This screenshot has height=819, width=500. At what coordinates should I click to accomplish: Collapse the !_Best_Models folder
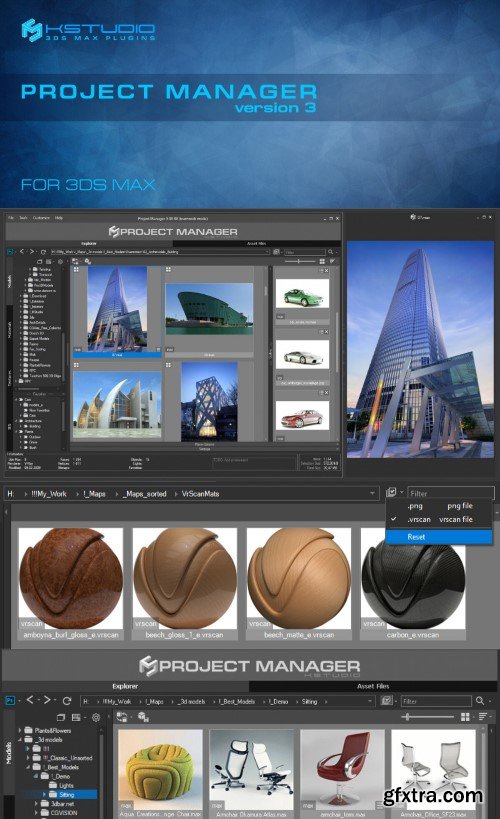28,767
